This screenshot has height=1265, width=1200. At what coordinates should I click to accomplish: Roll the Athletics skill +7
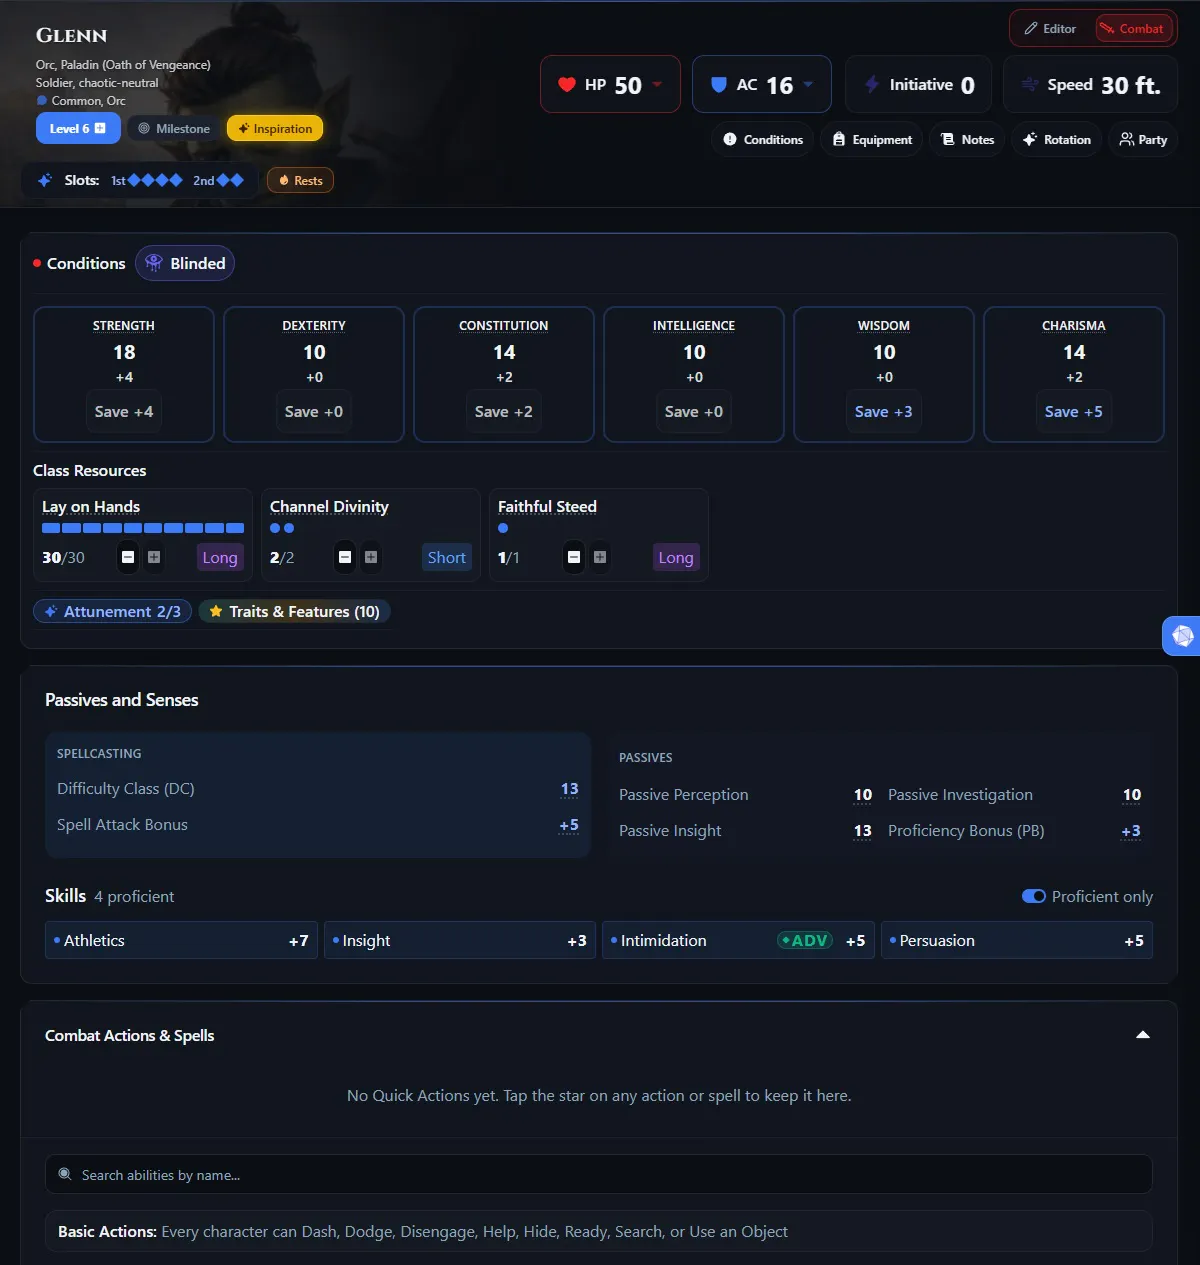[x=181, y=940]
